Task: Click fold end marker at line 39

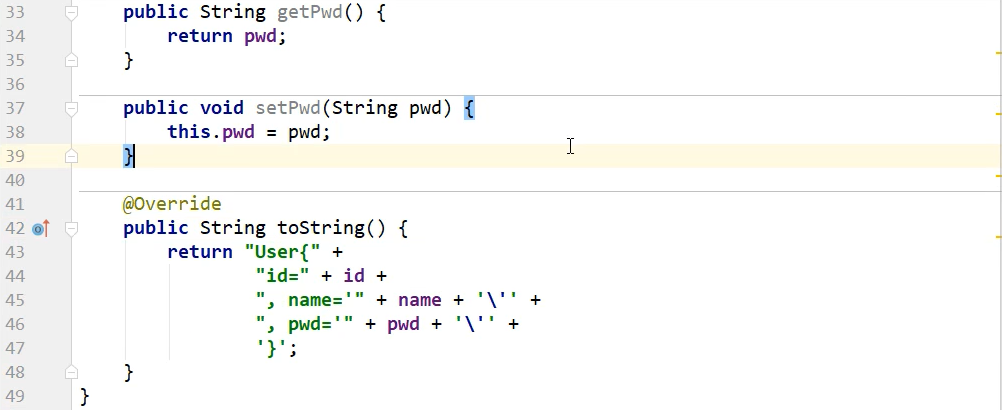Action: click(72, 156)
